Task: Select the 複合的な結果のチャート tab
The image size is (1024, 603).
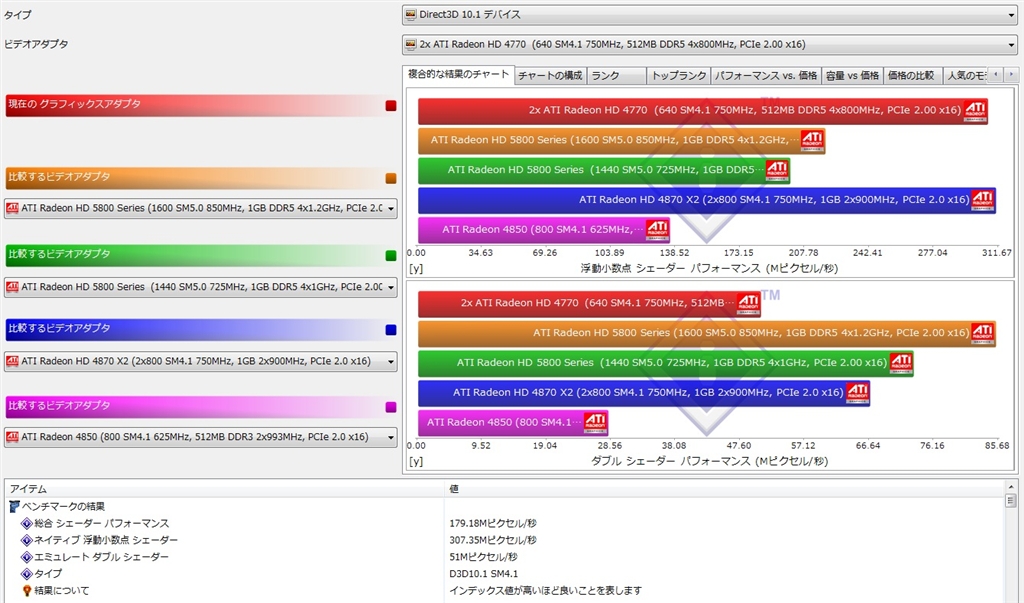Action: pos(458,74)
